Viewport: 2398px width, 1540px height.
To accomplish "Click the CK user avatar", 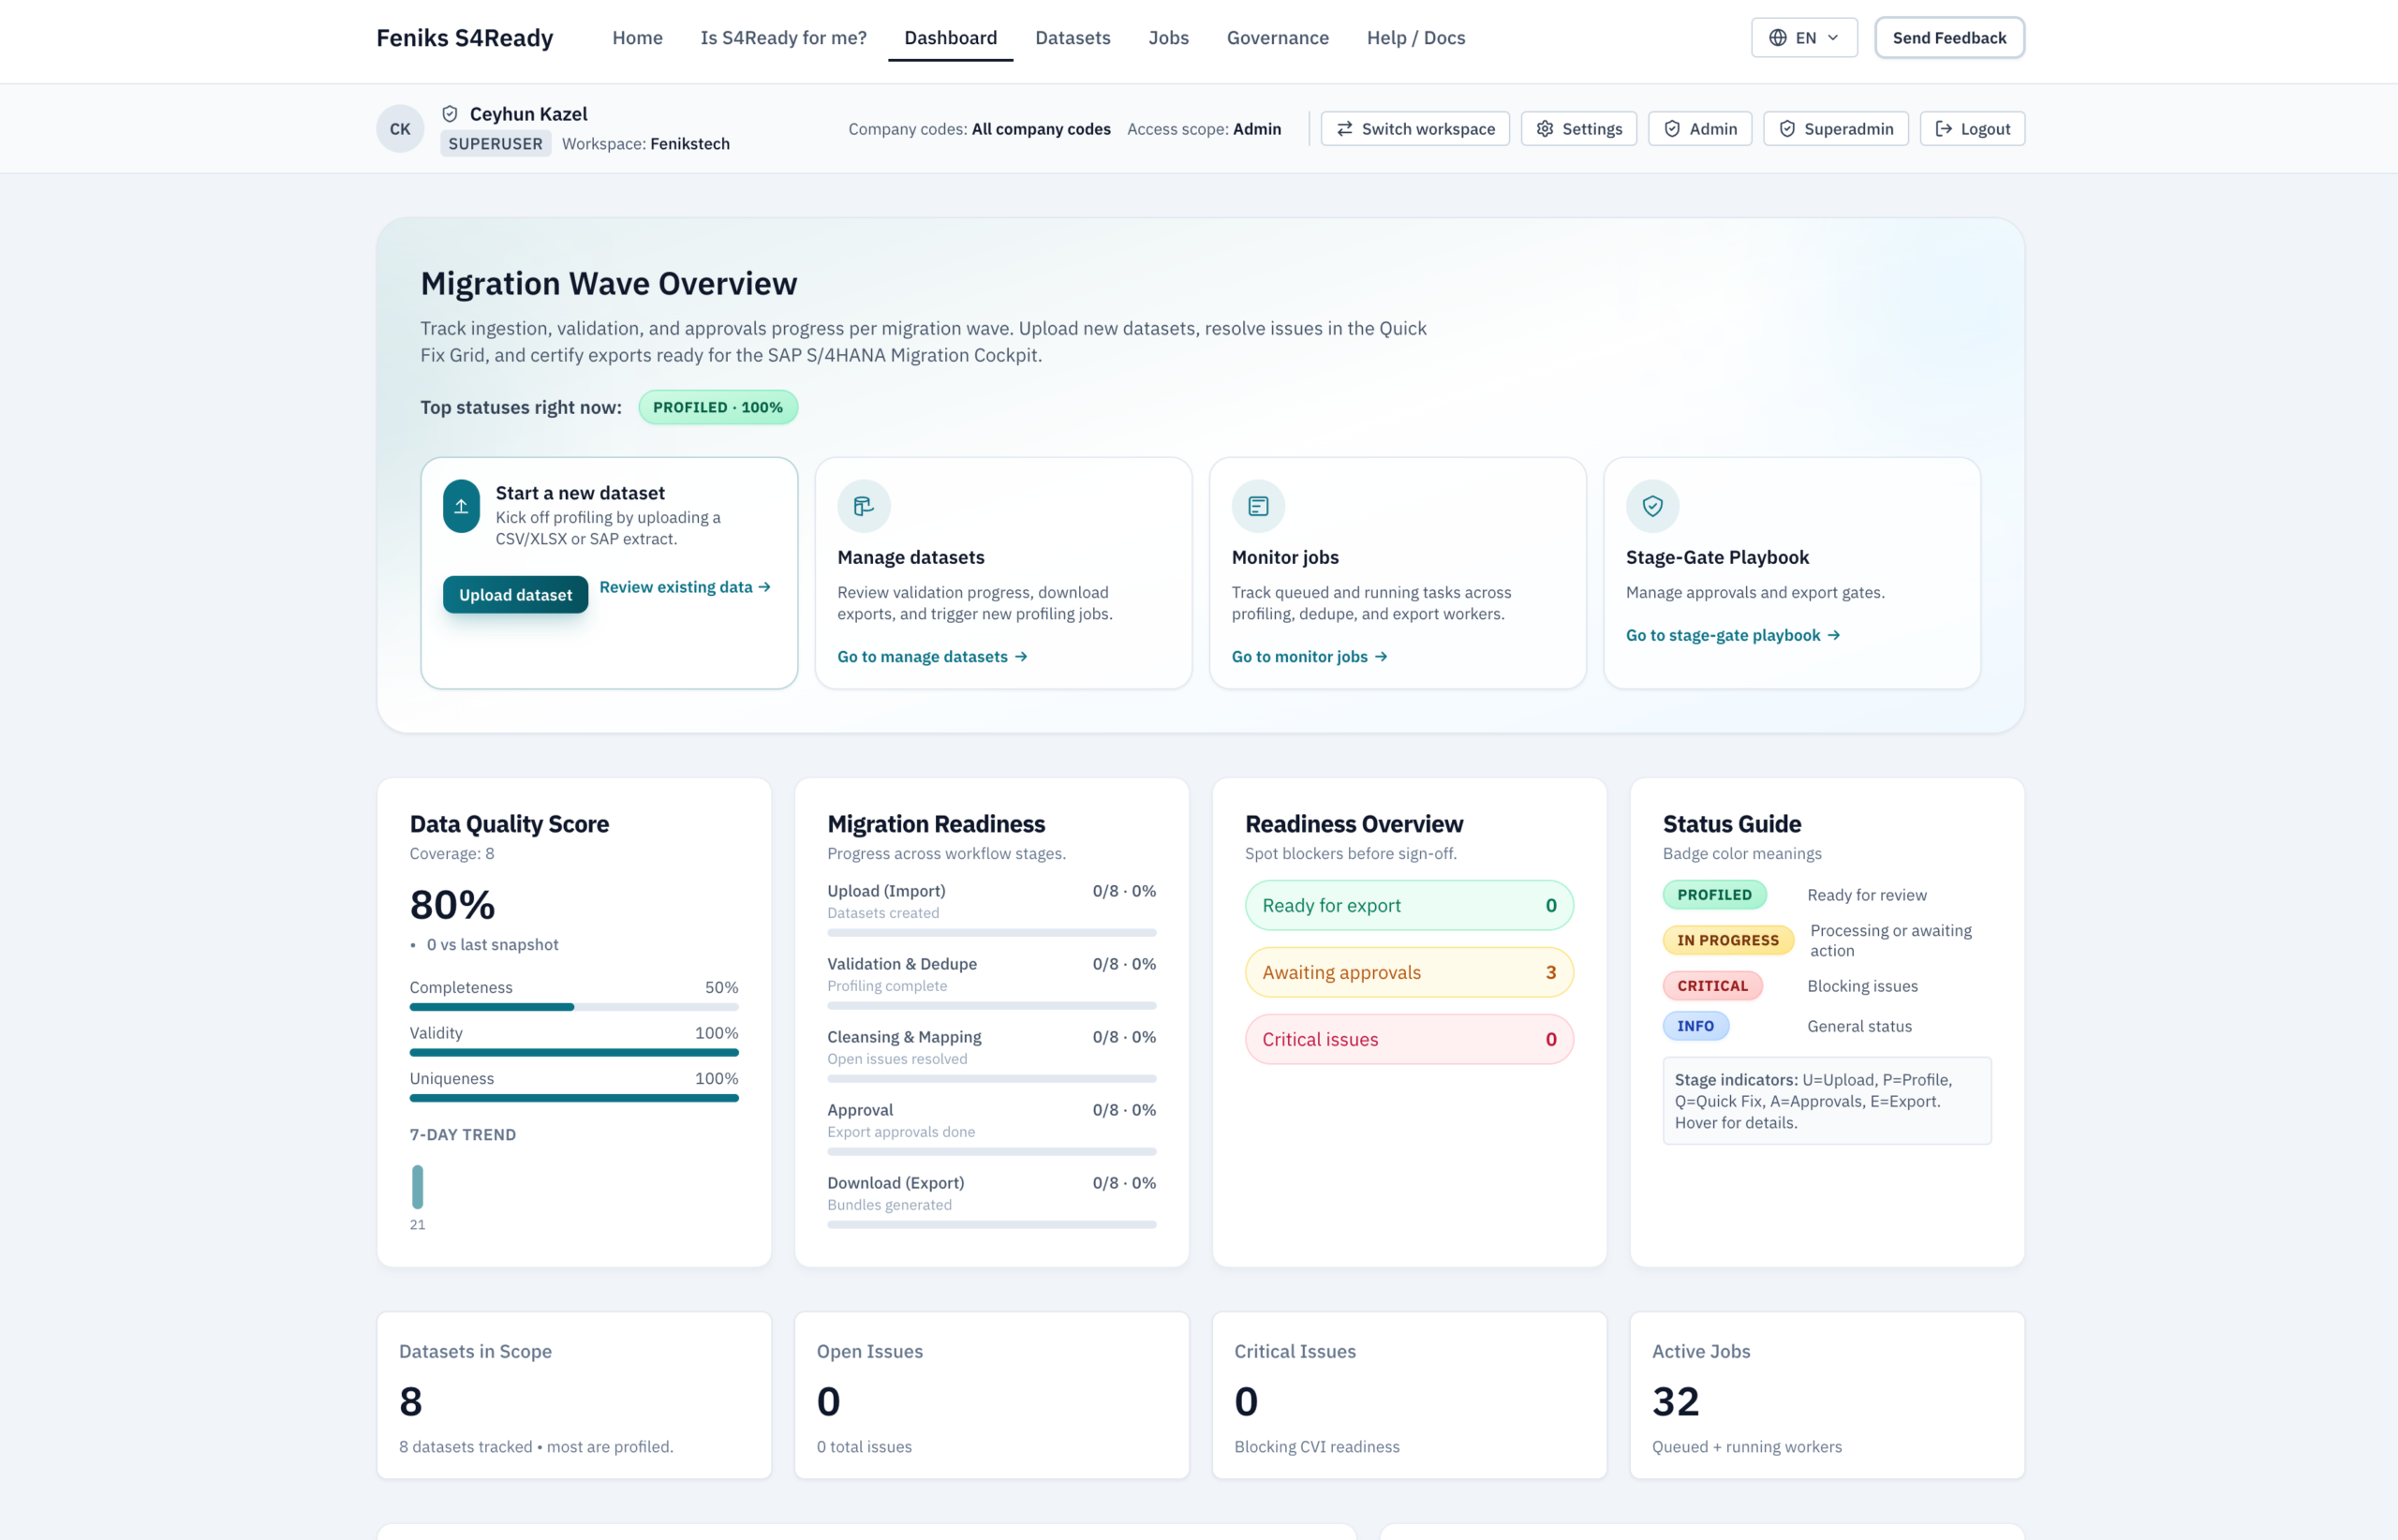I will (400, 129).
